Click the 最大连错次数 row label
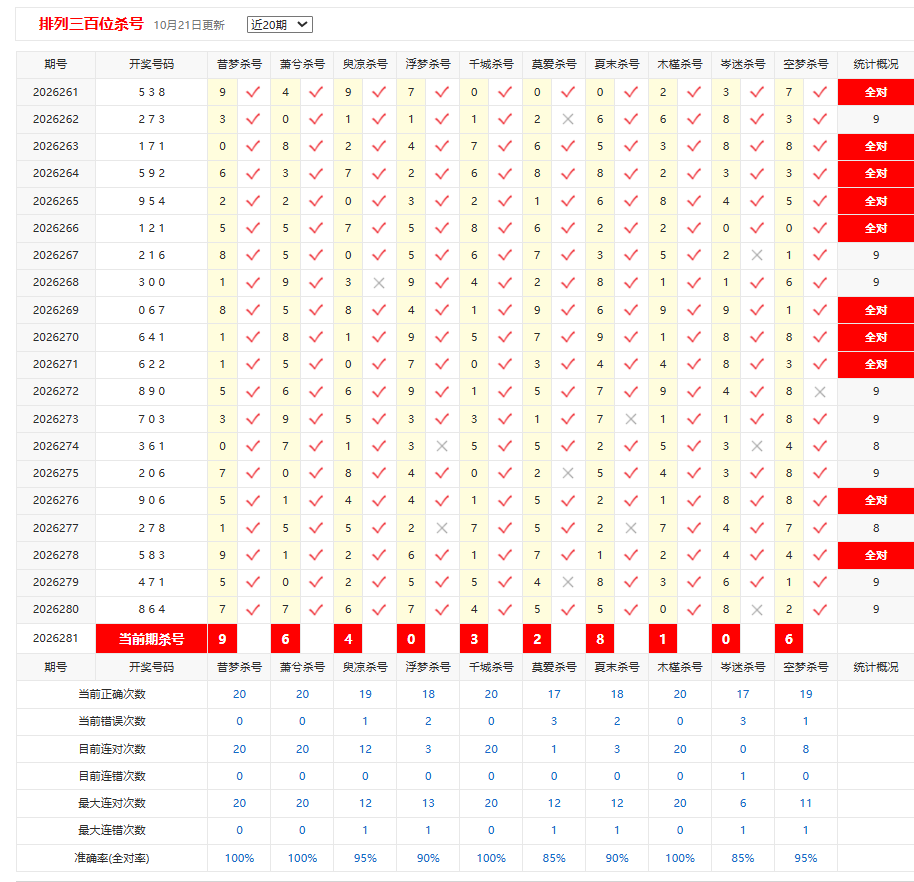914x882 pixels. click(112, 830)
